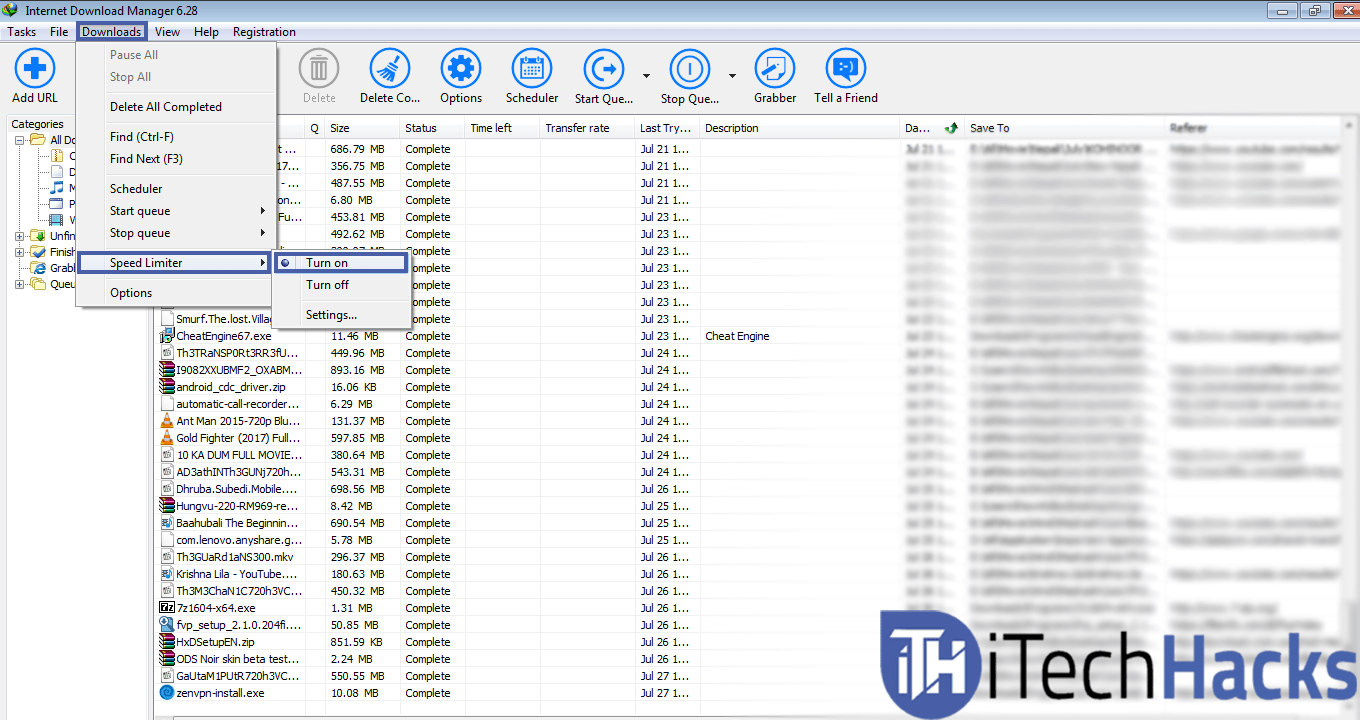The image size is (1360, 720).
Task: Click the Stop Queue toolbar icon
Action: click(x=689, y=70)
